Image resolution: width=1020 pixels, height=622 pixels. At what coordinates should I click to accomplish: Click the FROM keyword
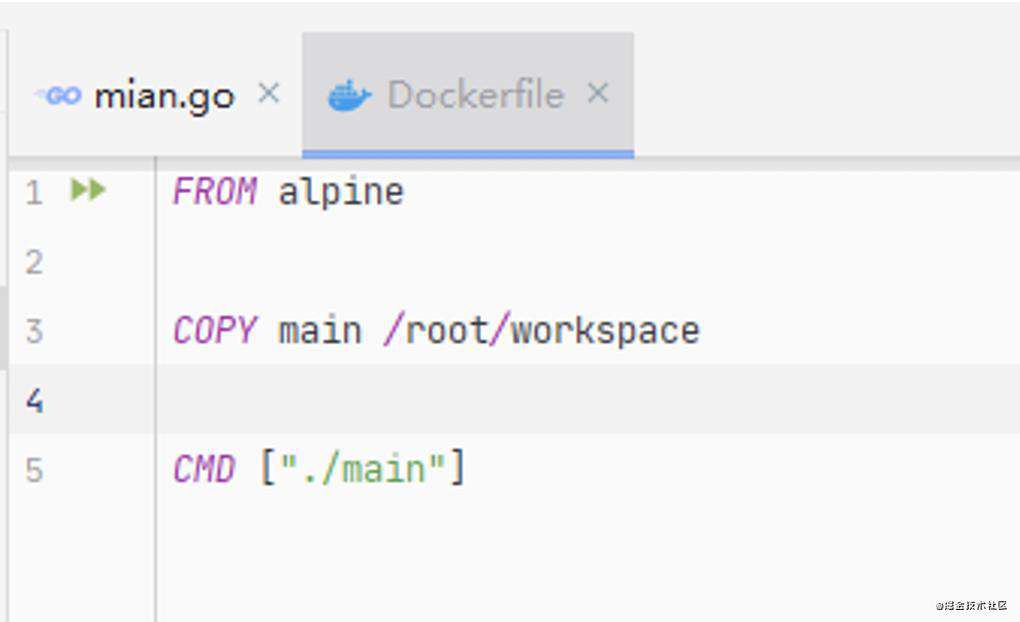click(x=215, y=192)
